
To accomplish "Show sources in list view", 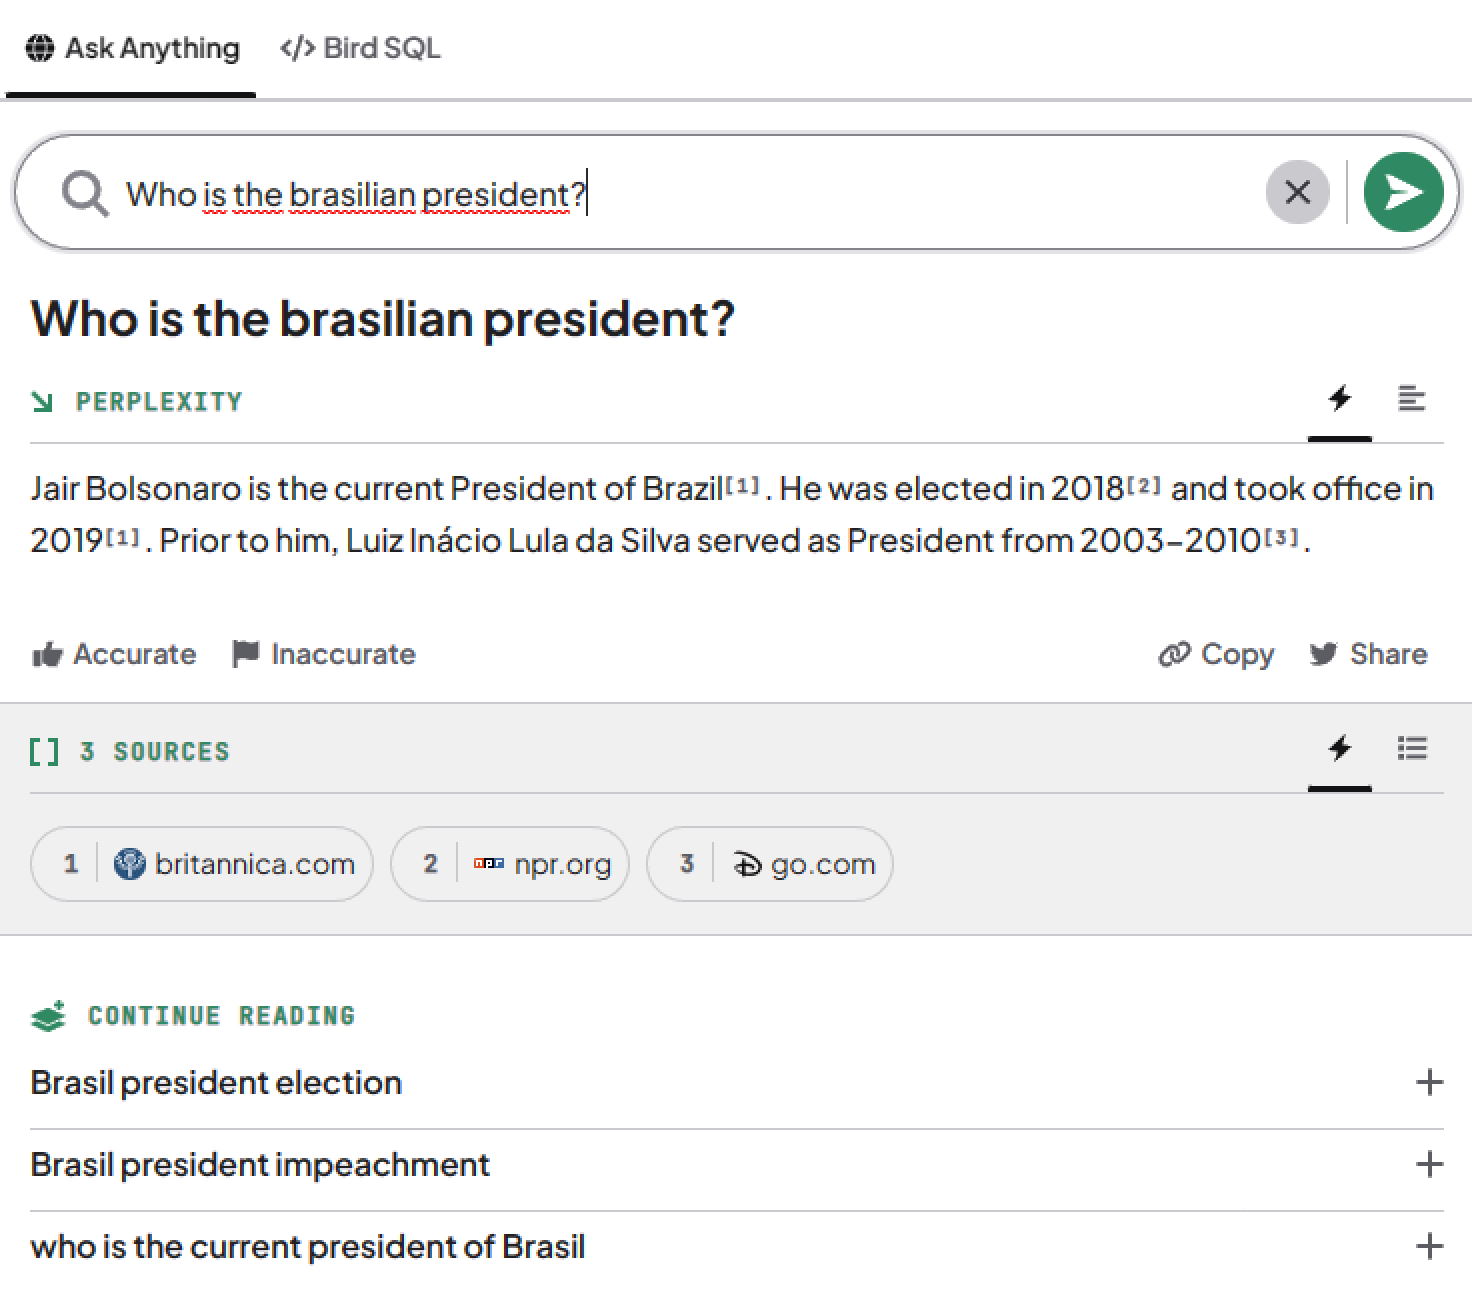I will pyautogui.click(x=1411, y=748).
